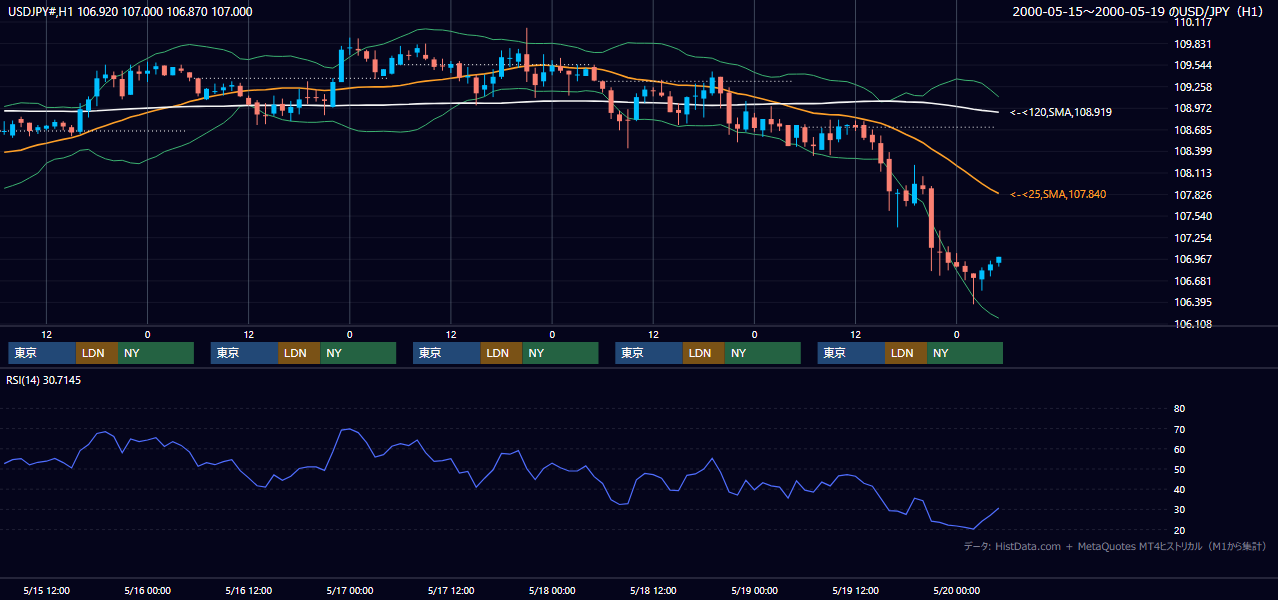Click price axis label 108.113
The image size is (1278, 600).
coord(1193,173)
